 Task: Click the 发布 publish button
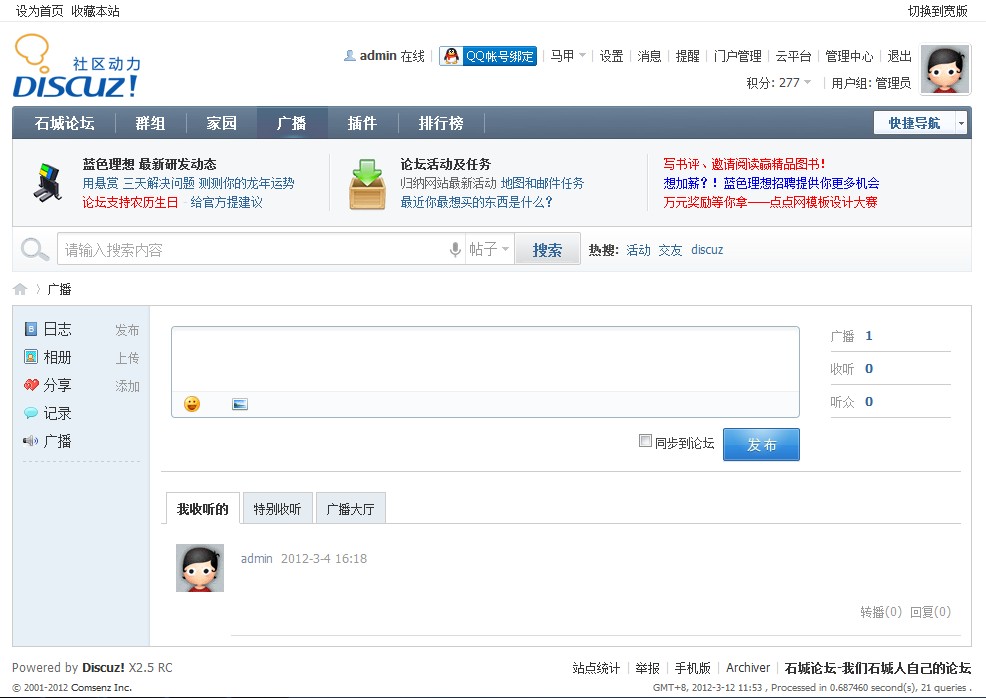coord(762,445)
